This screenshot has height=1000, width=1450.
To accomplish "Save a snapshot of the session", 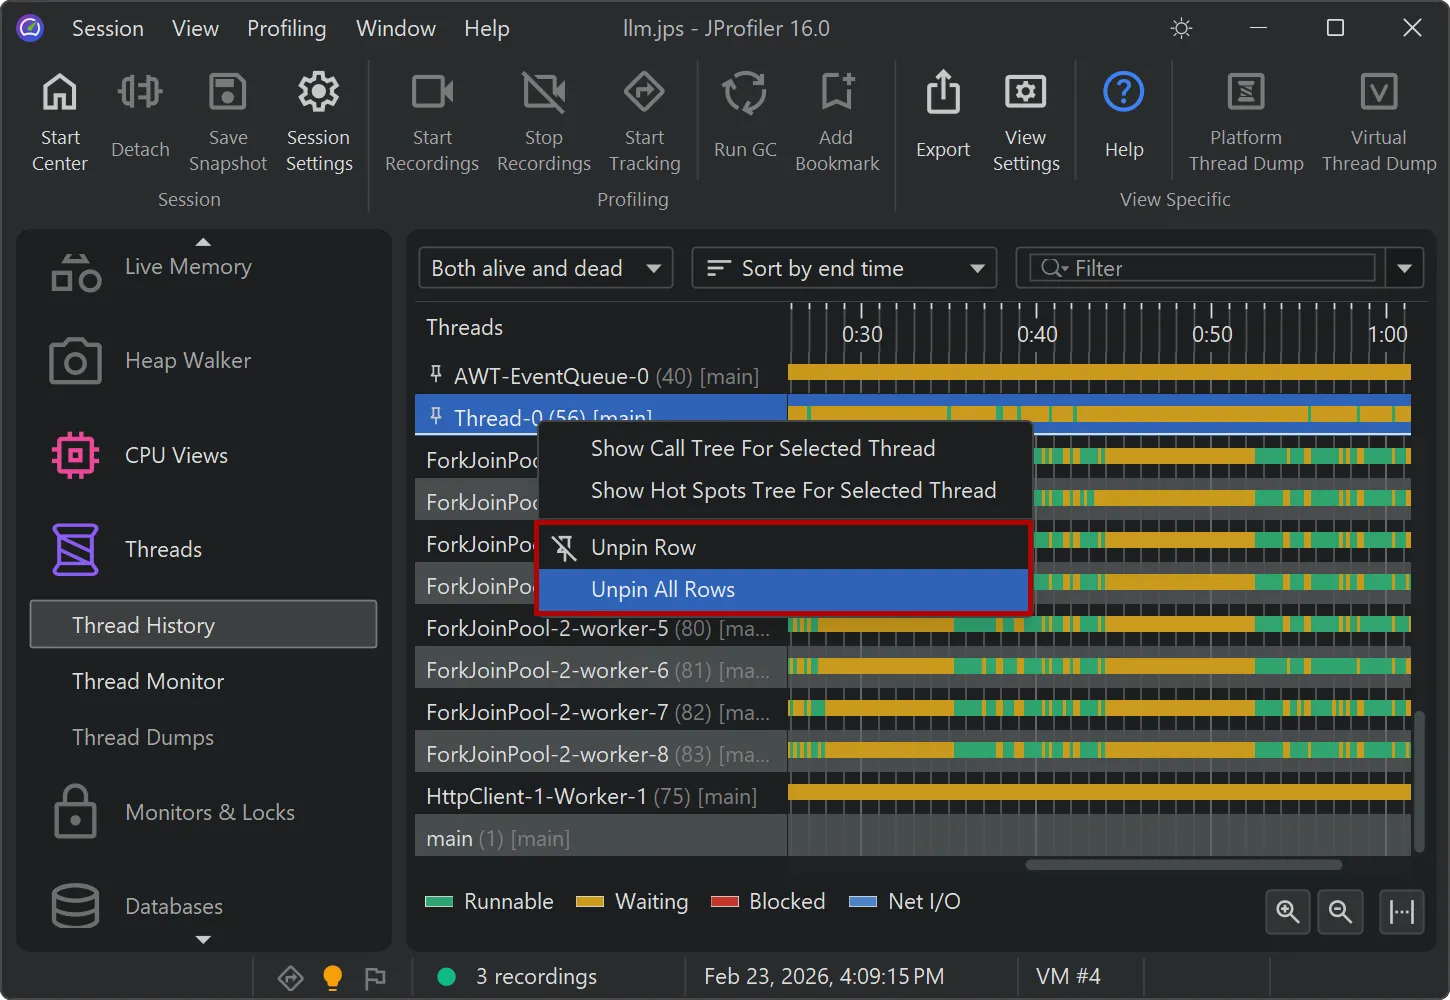I will [227, 120].
